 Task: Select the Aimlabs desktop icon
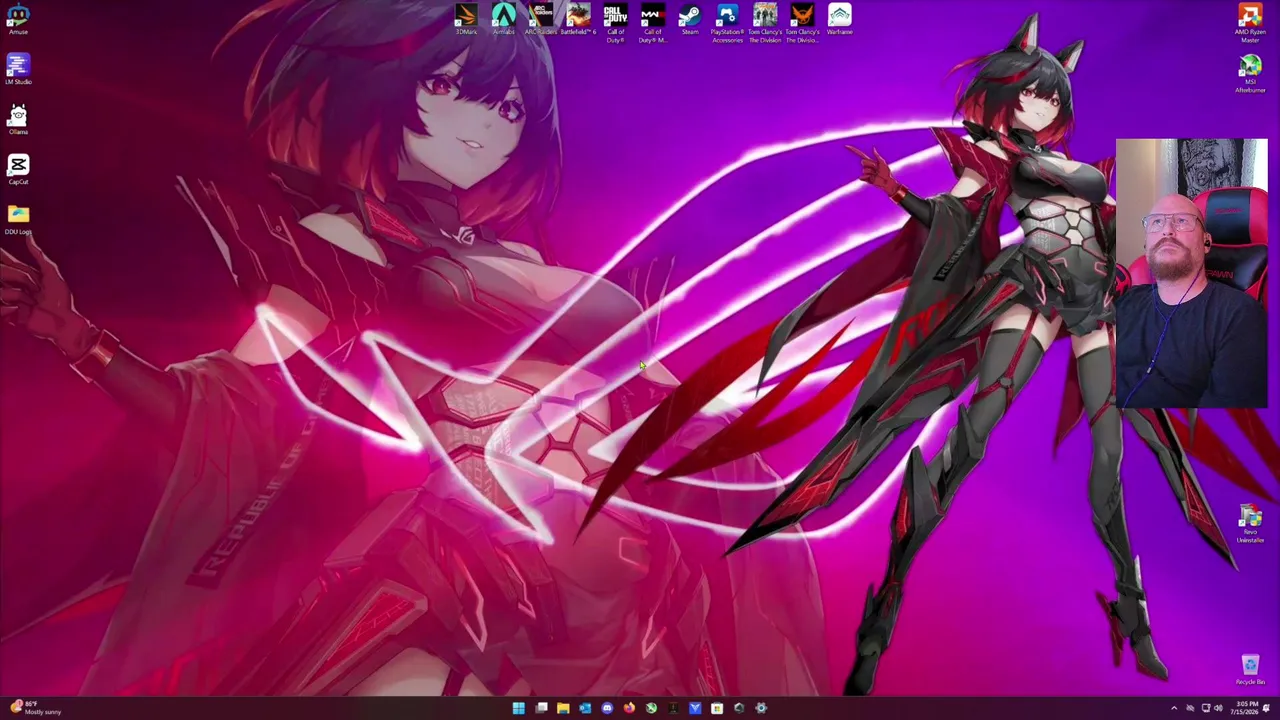(x=503, y=19)
